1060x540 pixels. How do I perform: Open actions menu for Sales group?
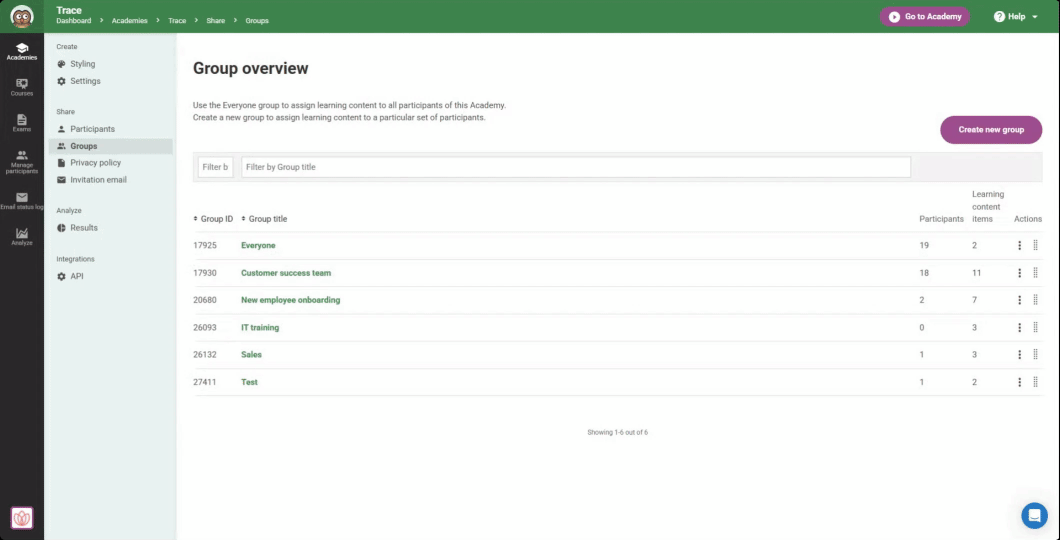point(1019,354)
